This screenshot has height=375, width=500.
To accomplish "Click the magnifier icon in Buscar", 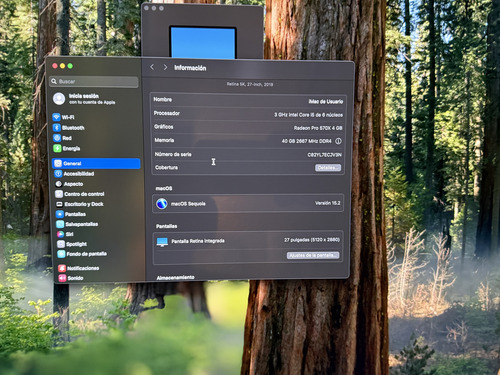I will click(54, 81).
